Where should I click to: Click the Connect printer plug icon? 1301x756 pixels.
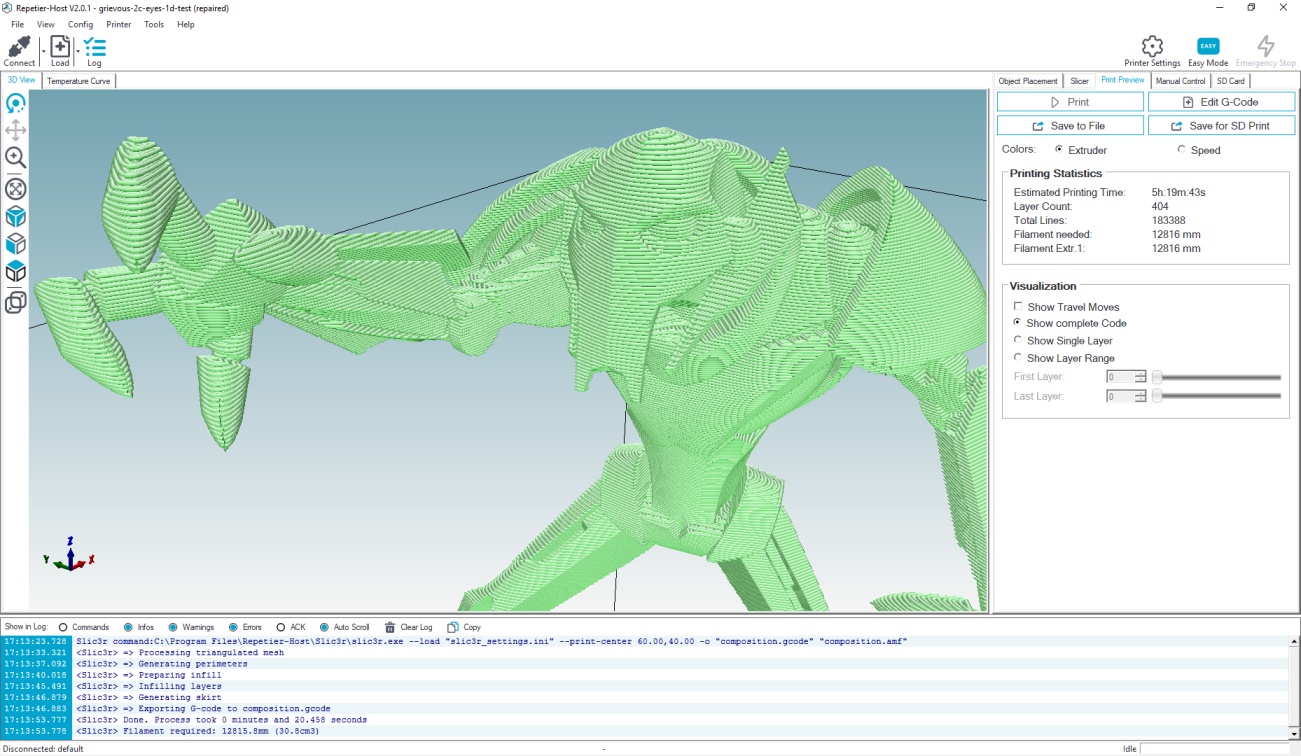pyautogui.click(x=18, y=47)
